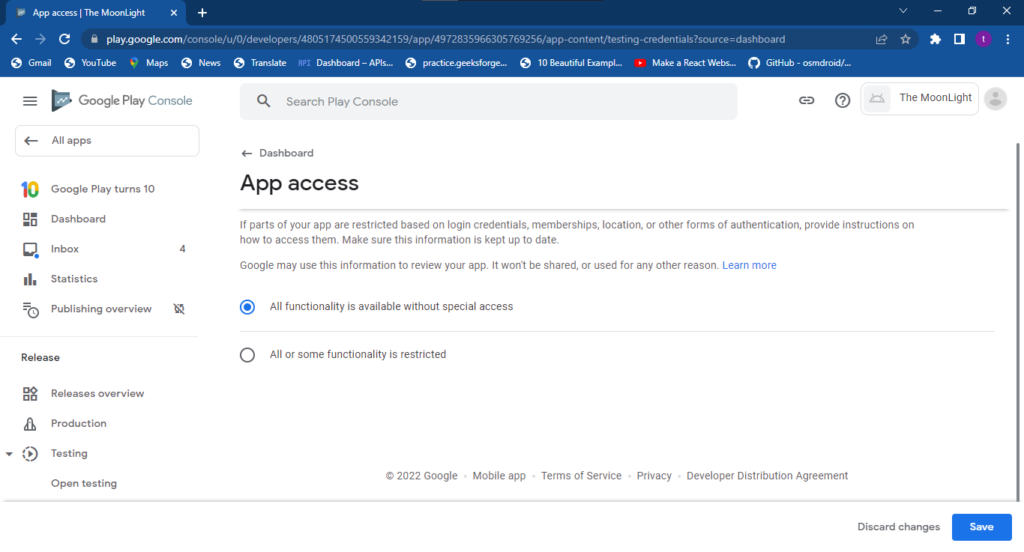Viewport: 1024px width, 552px height.
Task: Open the GitHub osmdroid bookmark
Action: [x=799, y=63]
